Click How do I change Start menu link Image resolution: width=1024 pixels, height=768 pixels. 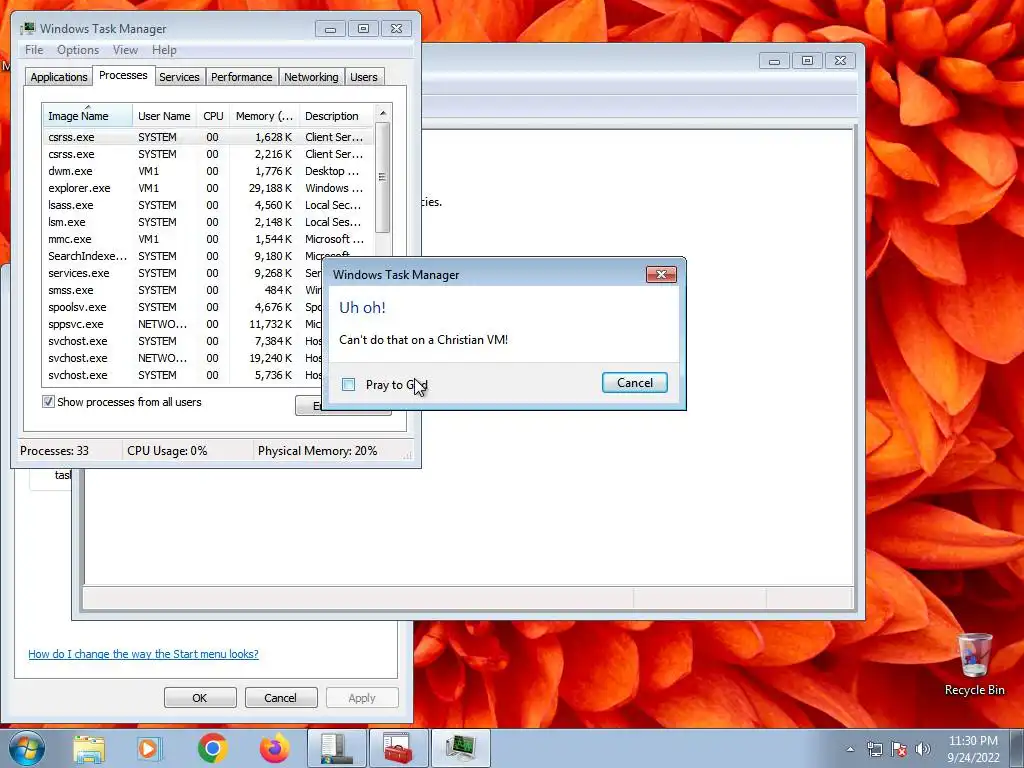[143, 654]
